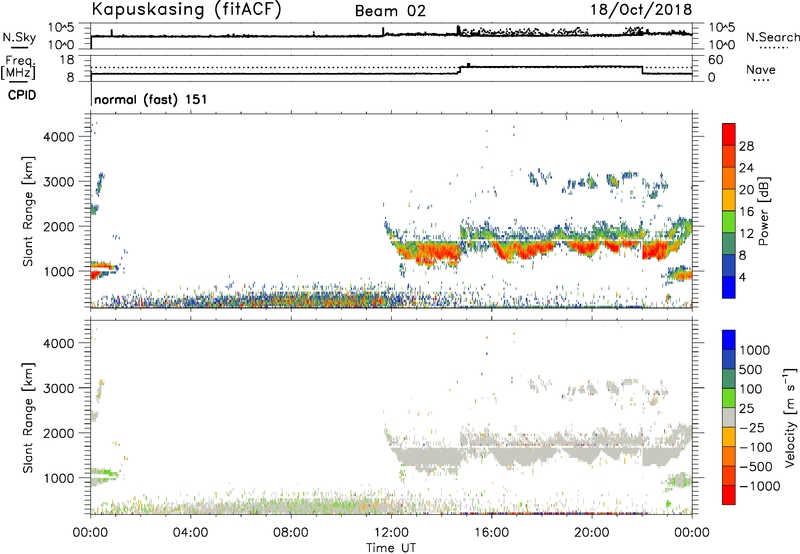Click the normal (fast) 151 mode text
Image resolution: width=800 pixels, height=554 pixels.
[x=151, y=99]
